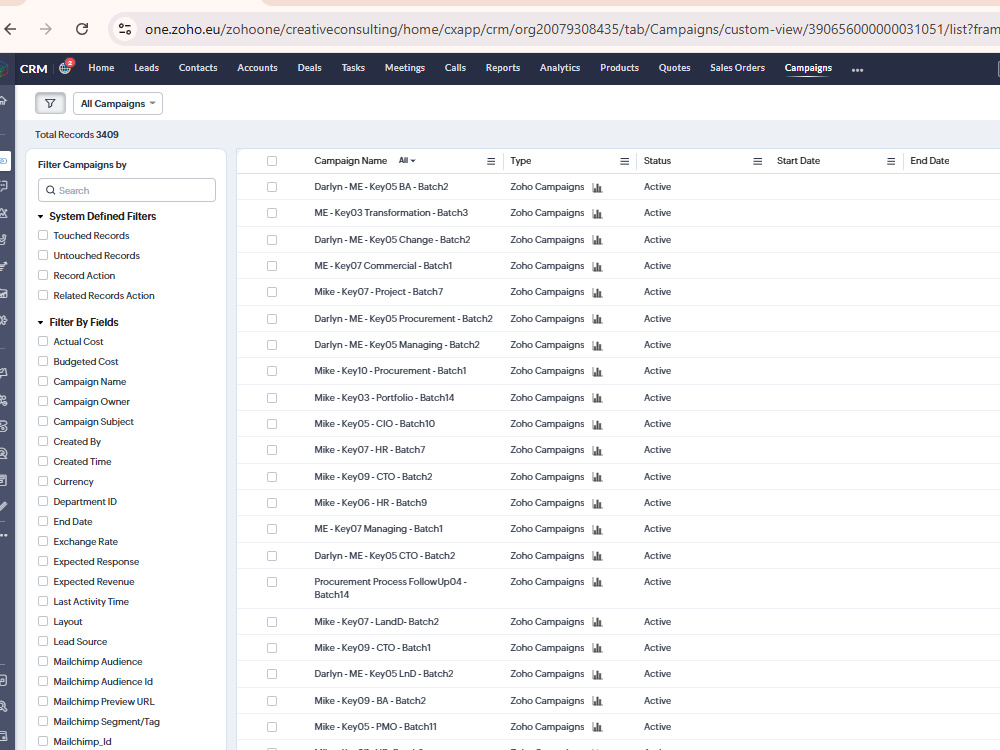Image resolution: width=1000 pixels, height=750 pixels.
Task: Open the globe notifications icon beside CRM
Action: pyautogui.click(x=66, y=68)
